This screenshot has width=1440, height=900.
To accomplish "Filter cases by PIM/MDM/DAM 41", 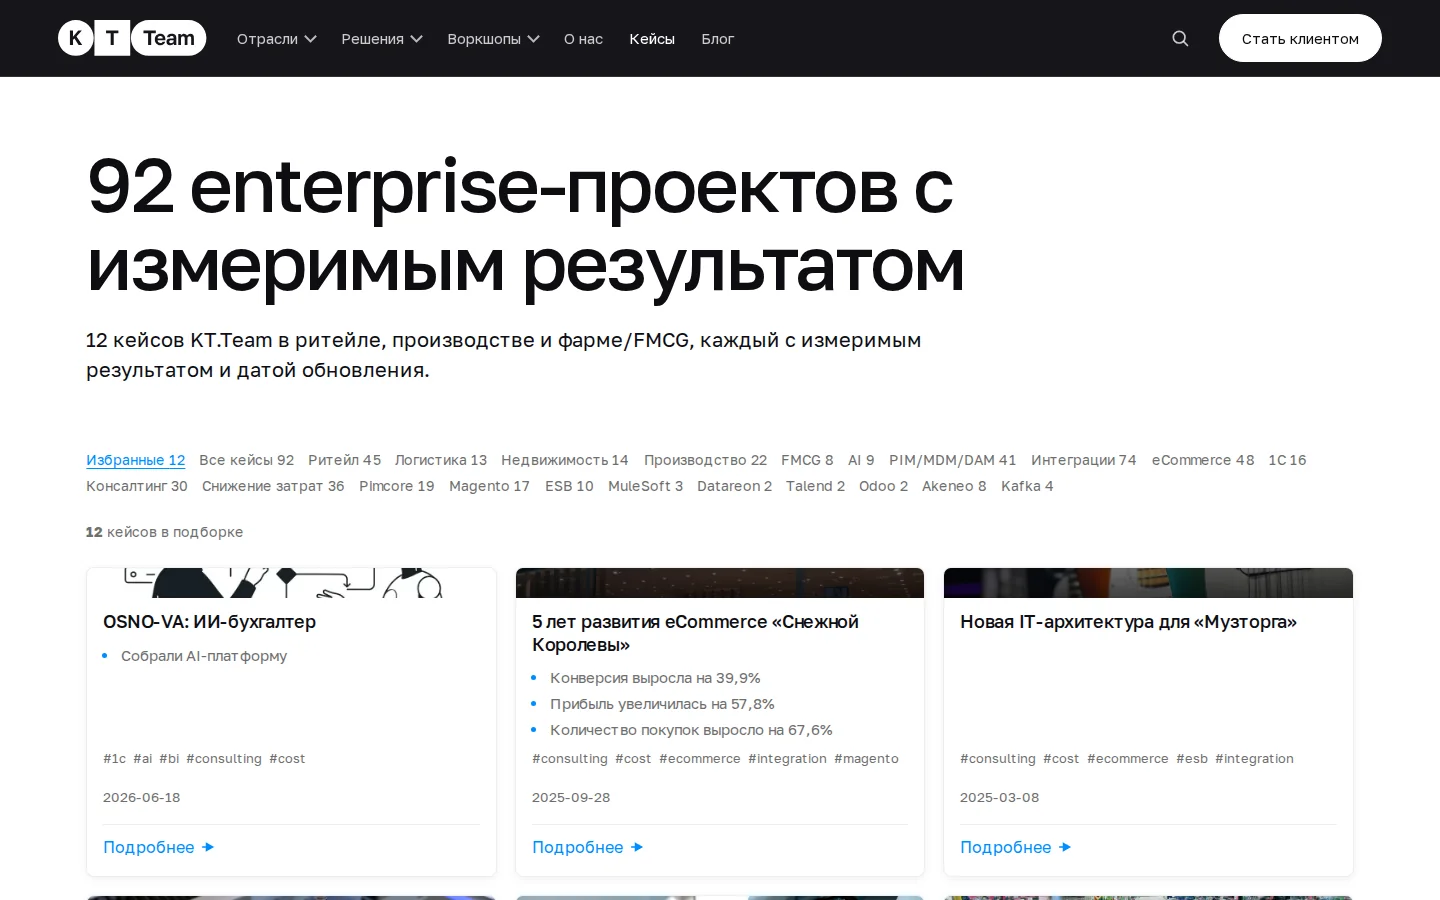I will (952, 460).
